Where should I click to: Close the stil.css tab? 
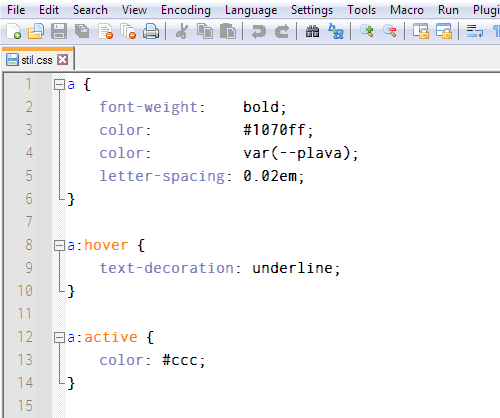click(x=63, y=60)
